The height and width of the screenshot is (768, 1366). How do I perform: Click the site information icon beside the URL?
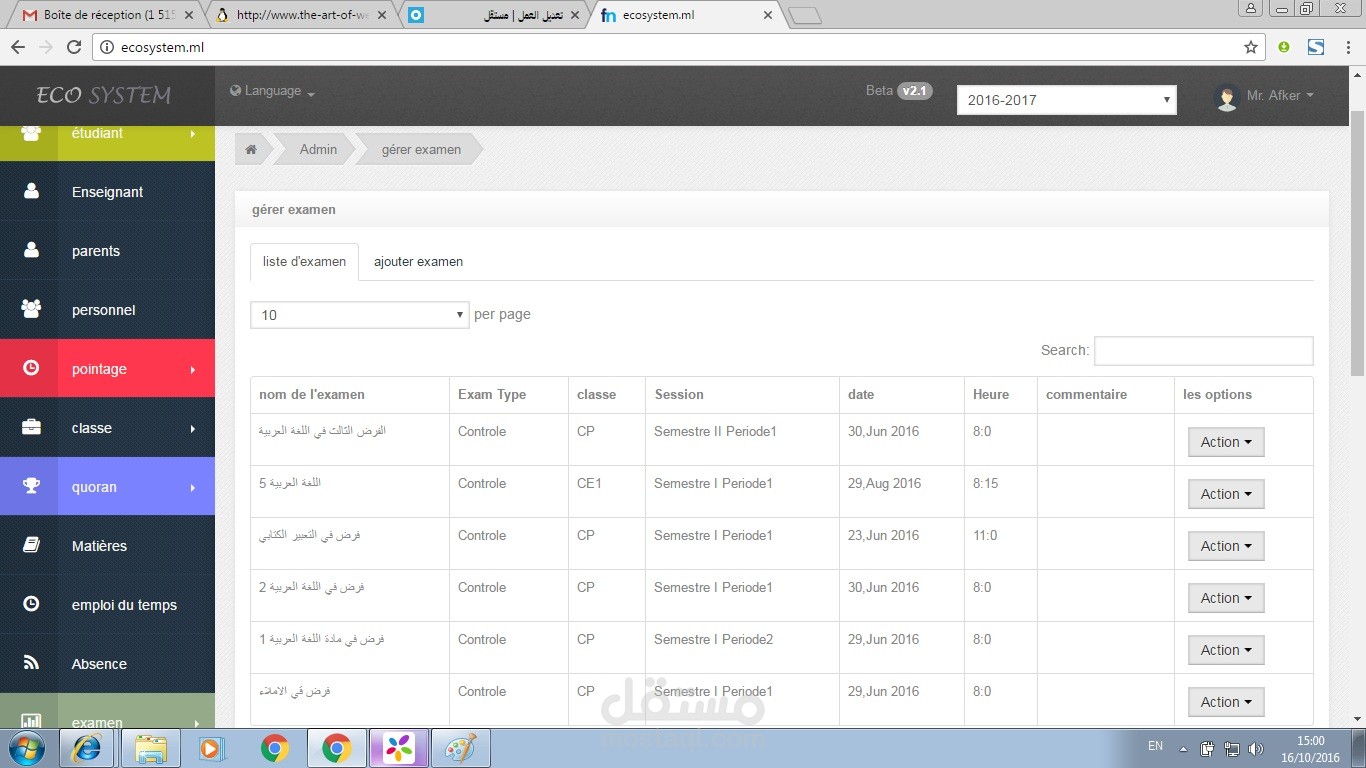(x=107, y=46)
